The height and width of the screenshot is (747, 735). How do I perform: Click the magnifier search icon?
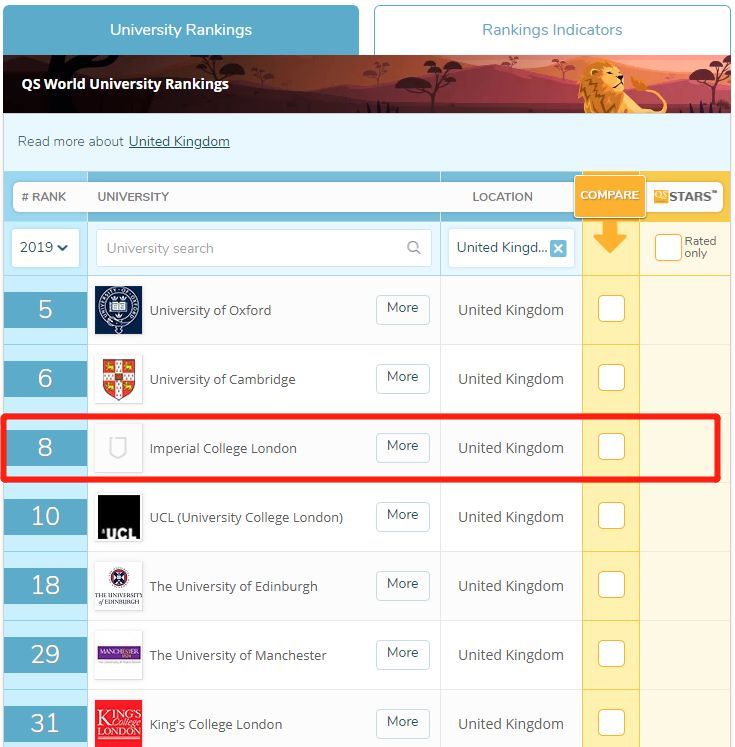coord(413,247)
